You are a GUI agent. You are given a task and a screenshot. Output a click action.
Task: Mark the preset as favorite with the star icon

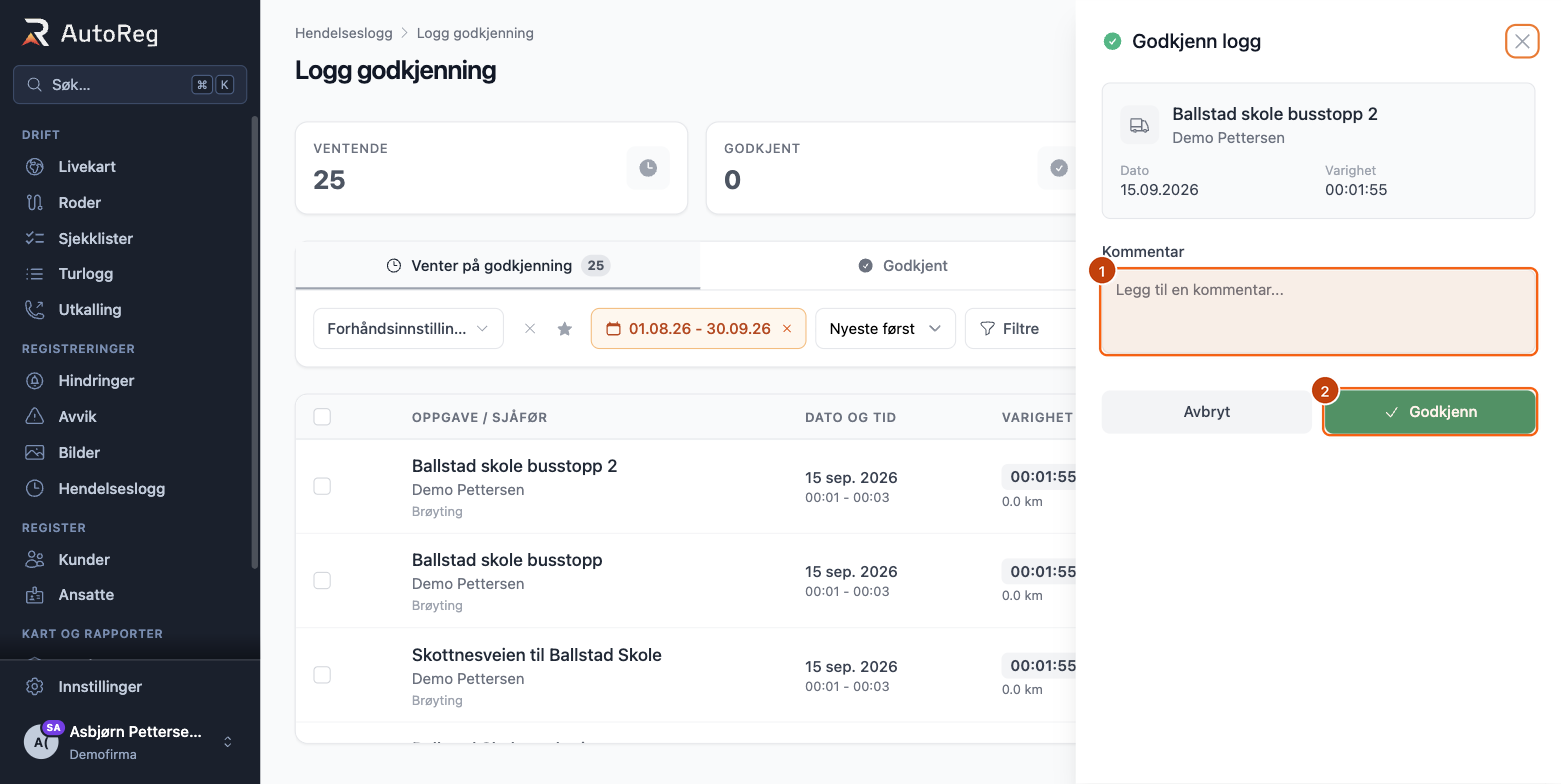click(x=565, y=328)
